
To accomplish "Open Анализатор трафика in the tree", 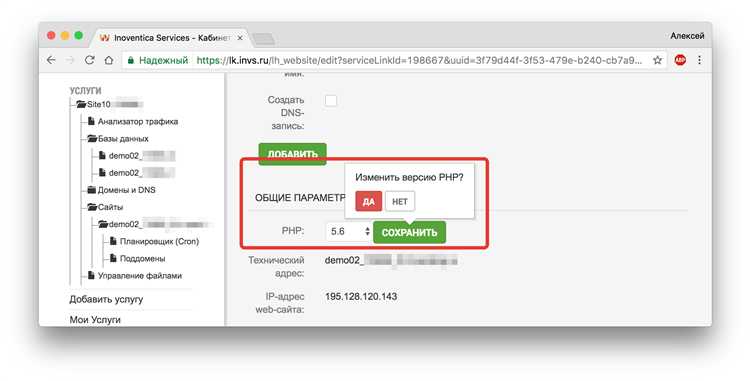I will [x=138, y=121].
